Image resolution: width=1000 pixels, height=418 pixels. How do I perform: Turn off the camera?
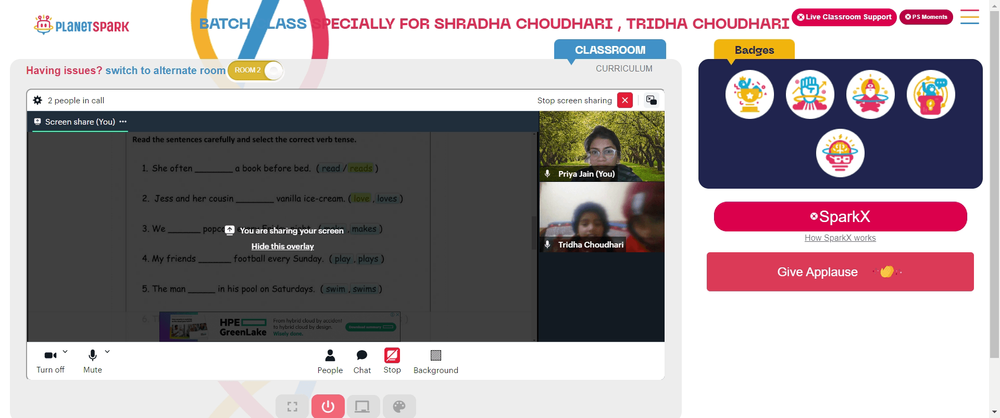tap(50, 361)
